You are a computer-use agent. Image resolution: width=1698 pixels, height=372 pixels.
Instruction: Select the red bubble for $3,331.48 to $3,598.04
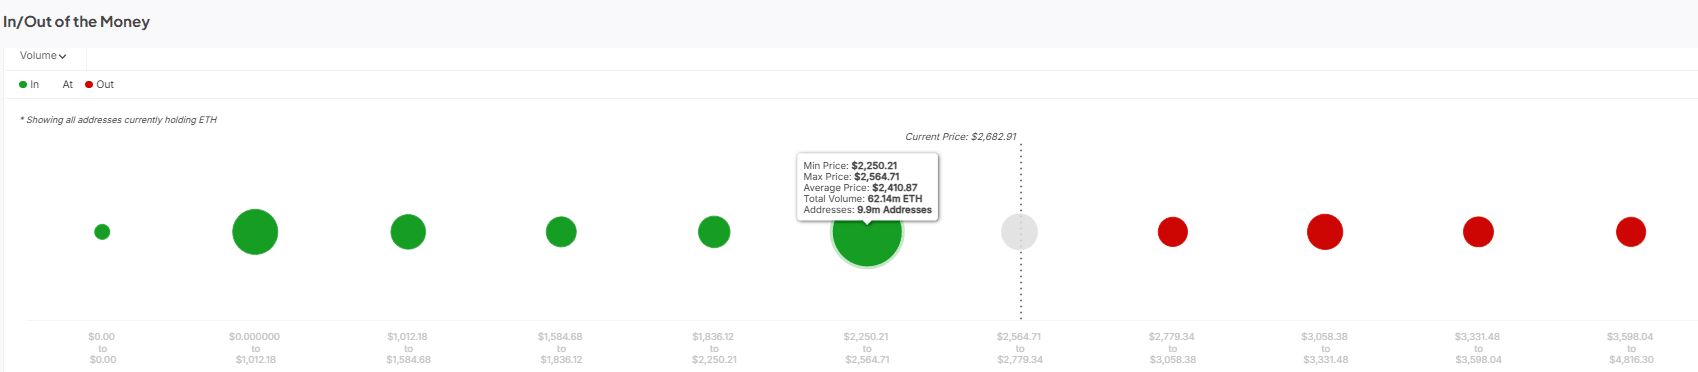tap(1478, 232)
